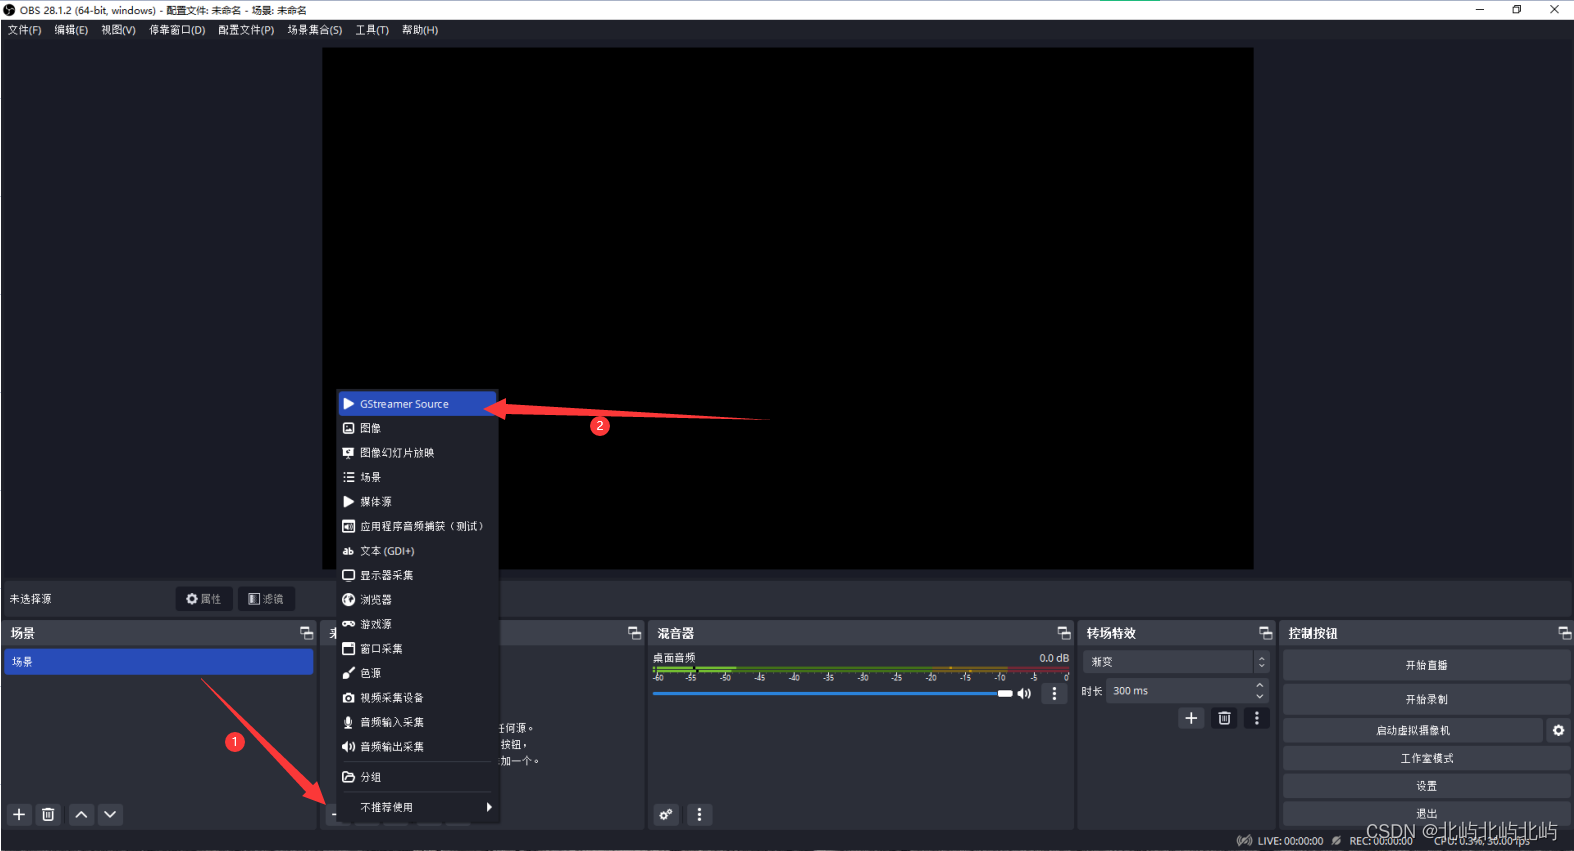The width and height of the screenshot is (1574, 851).
Task: Move the scene up with the up arrow
Action: pyautogui.click(x=81, y=814)
